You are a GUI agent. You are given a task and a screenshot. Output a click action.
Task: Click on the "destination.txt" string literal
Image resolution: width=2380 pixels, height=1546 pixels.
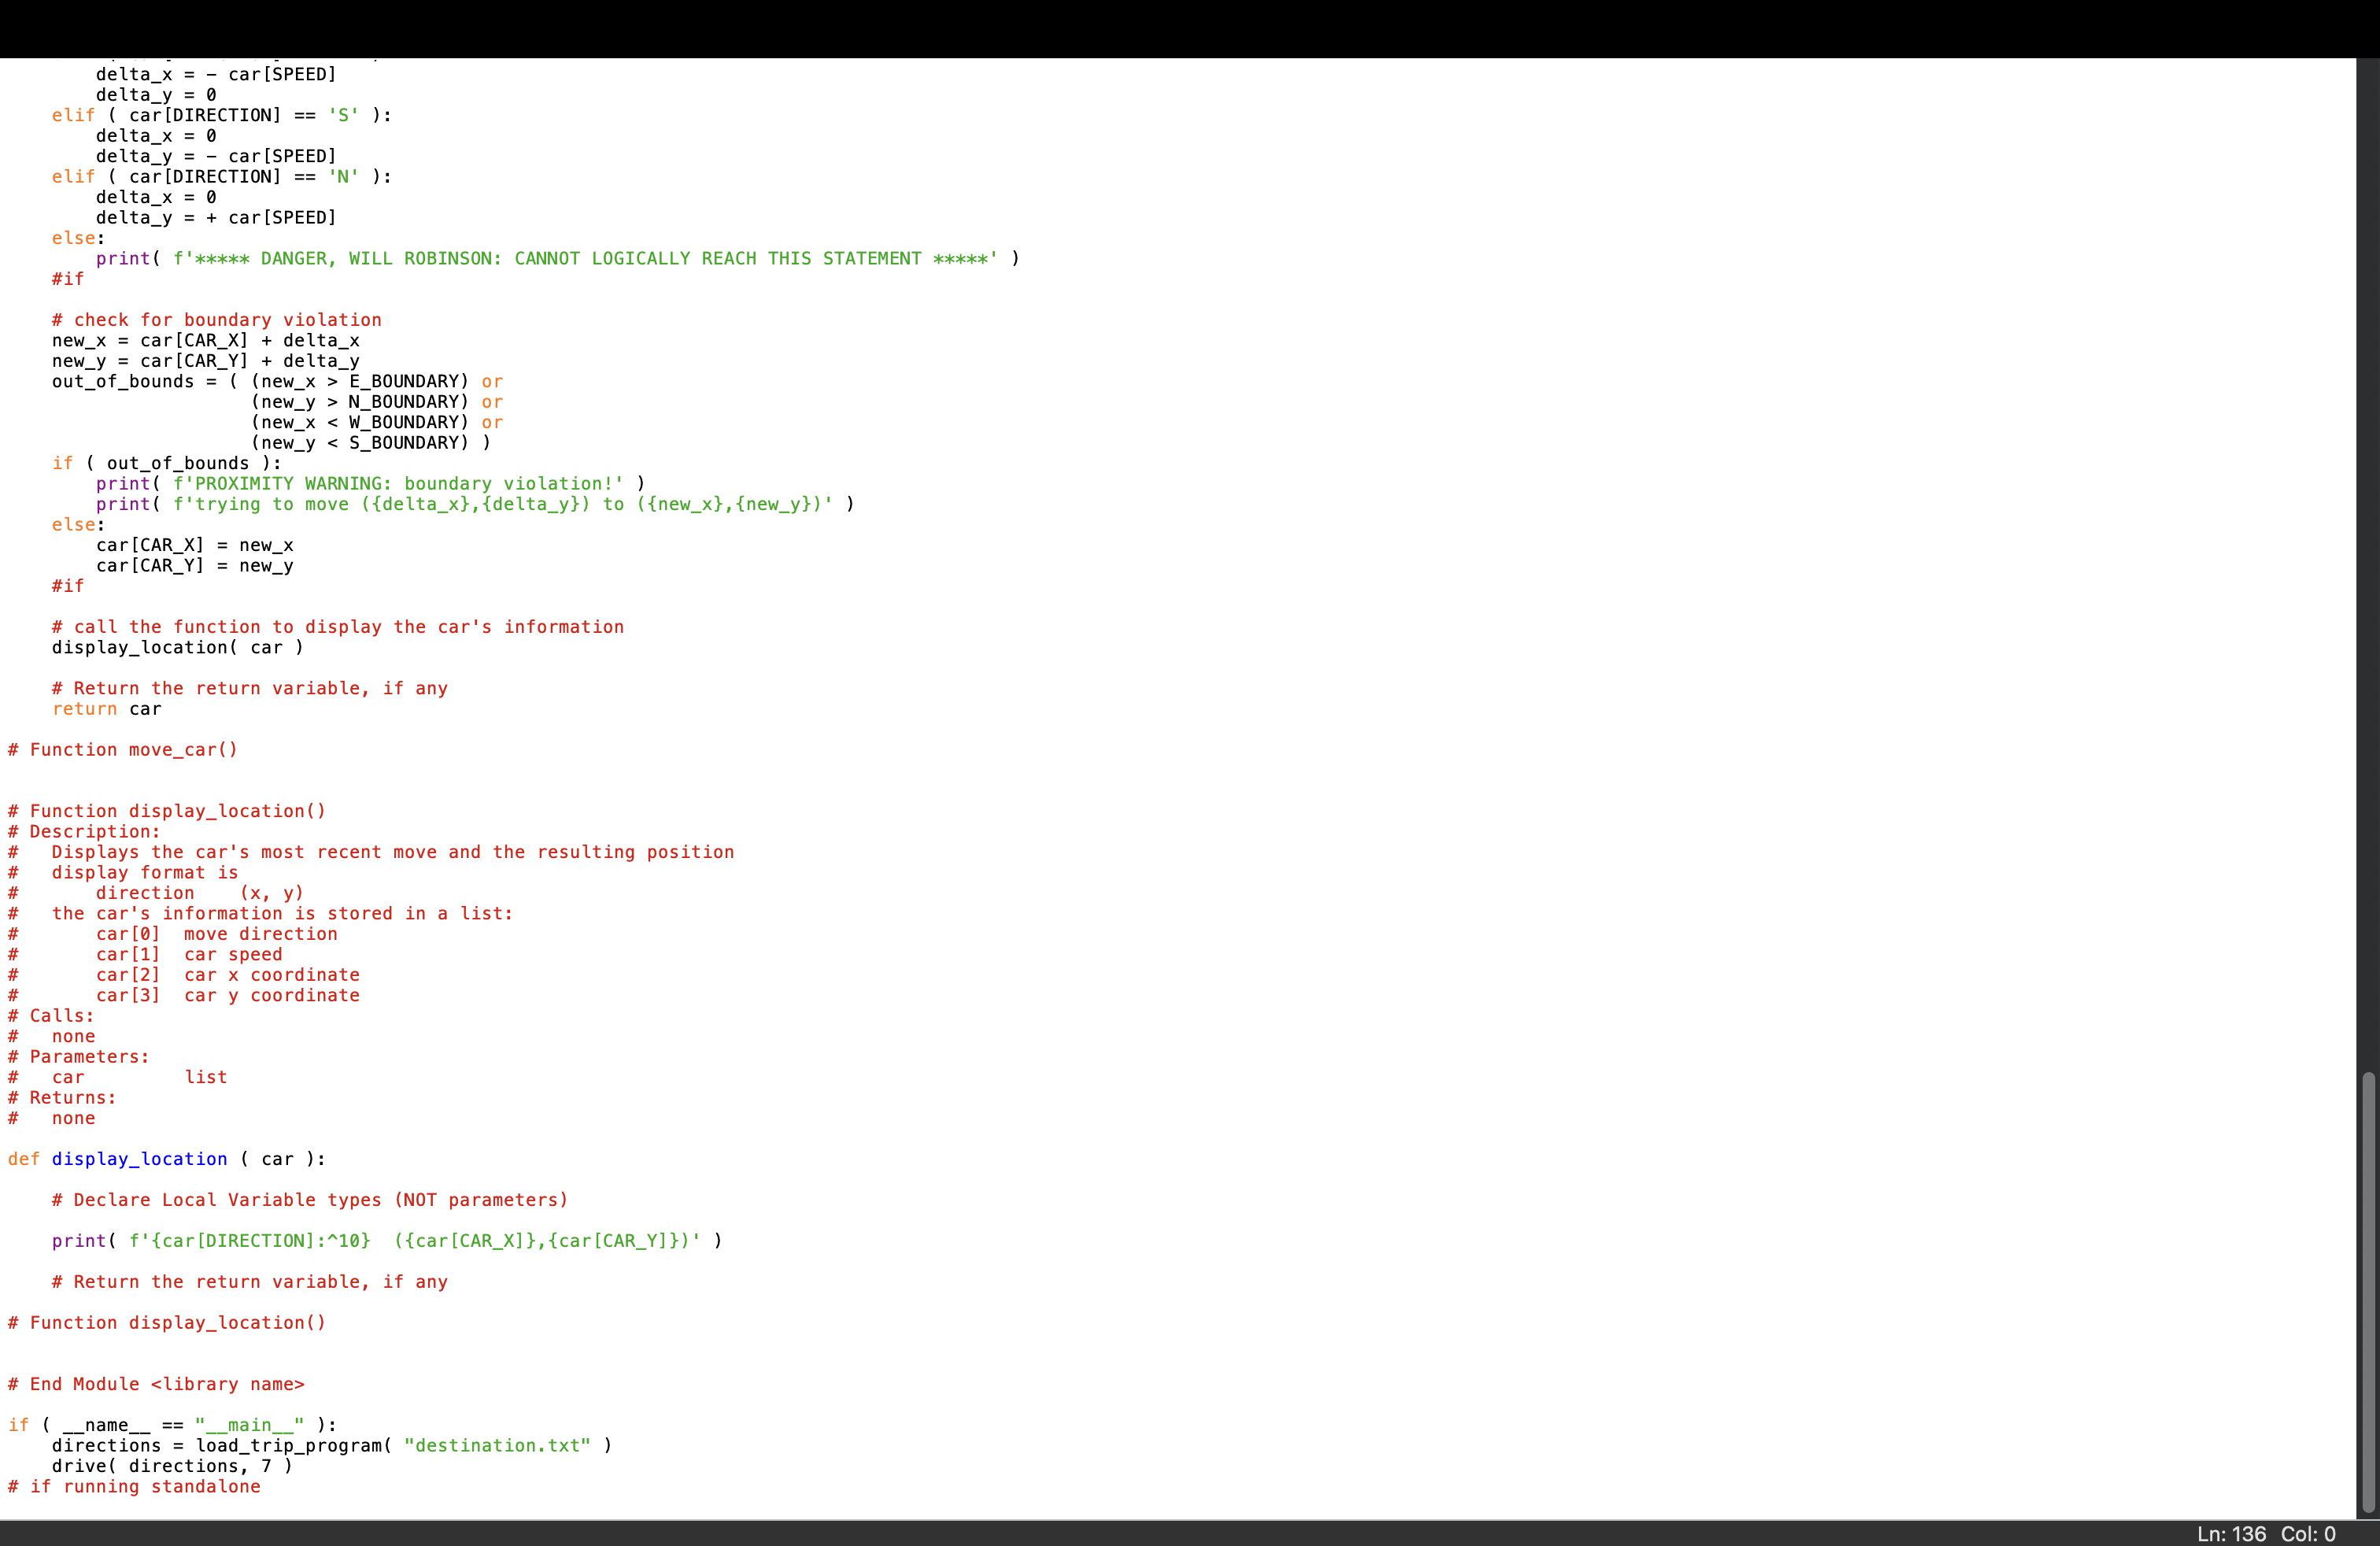click(x=497, y=1446)
